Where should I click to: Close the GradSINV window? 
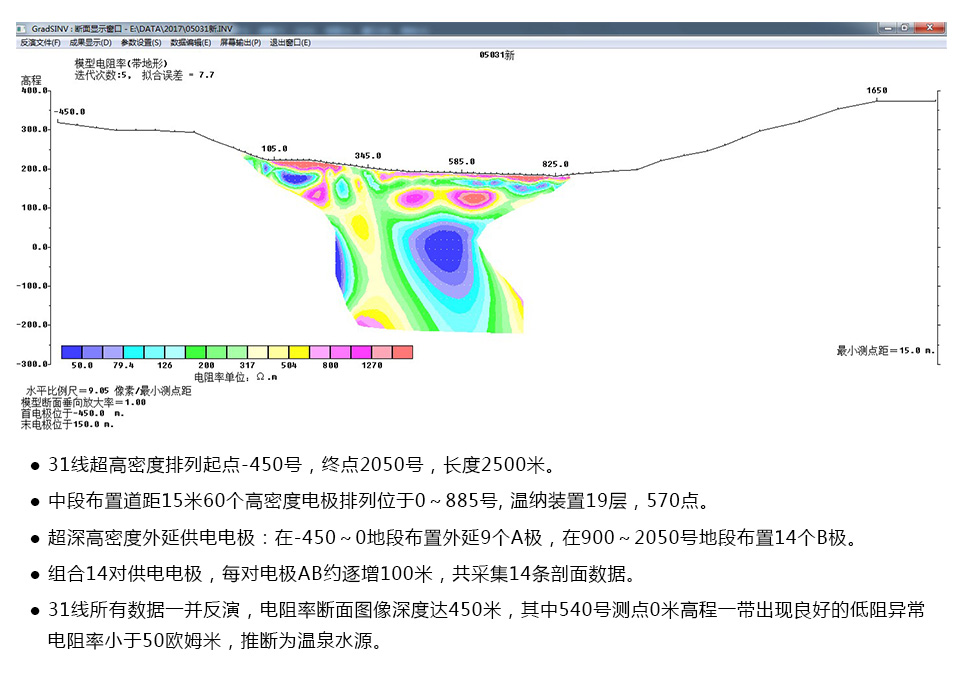[930, 29]
